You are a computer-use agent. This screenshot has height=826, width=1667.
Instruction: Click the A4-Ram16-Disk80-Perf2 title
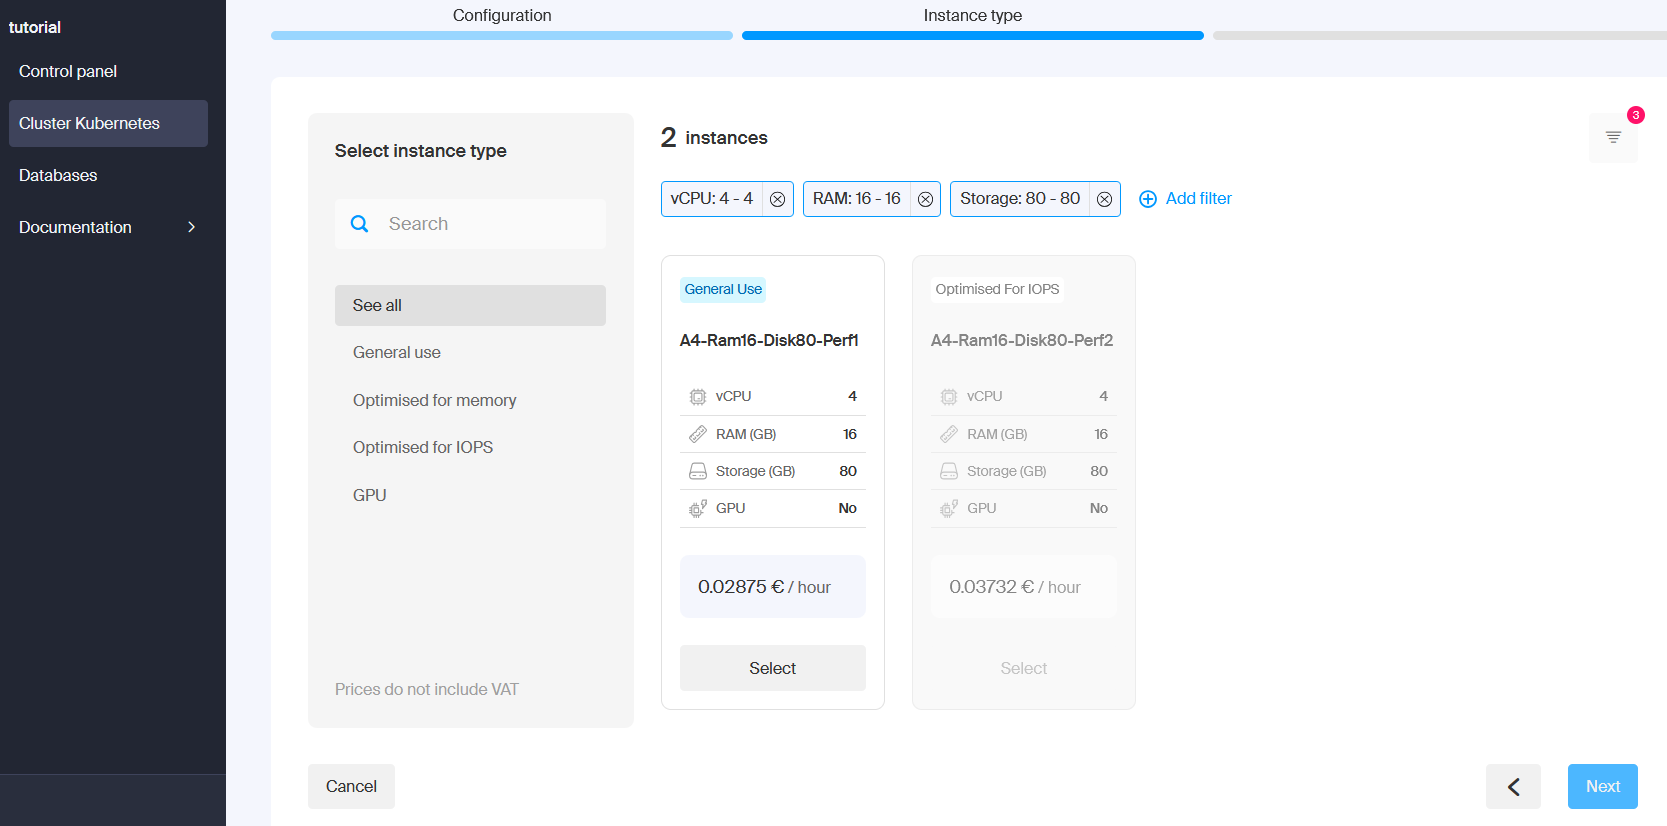1022,340
